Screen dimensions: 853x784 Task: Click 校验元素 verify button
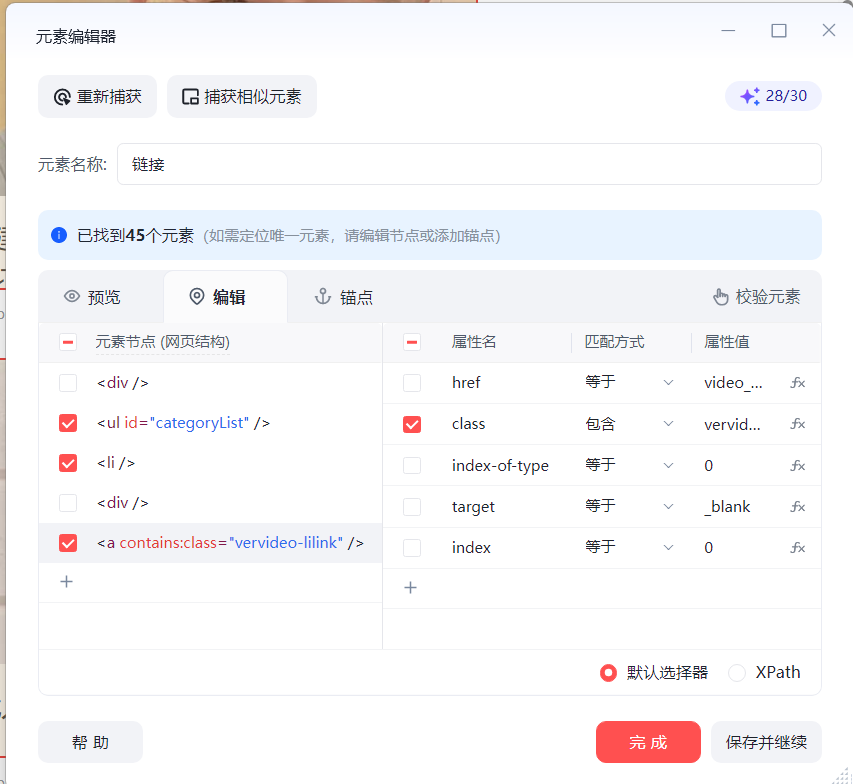(x=757, y=297)
